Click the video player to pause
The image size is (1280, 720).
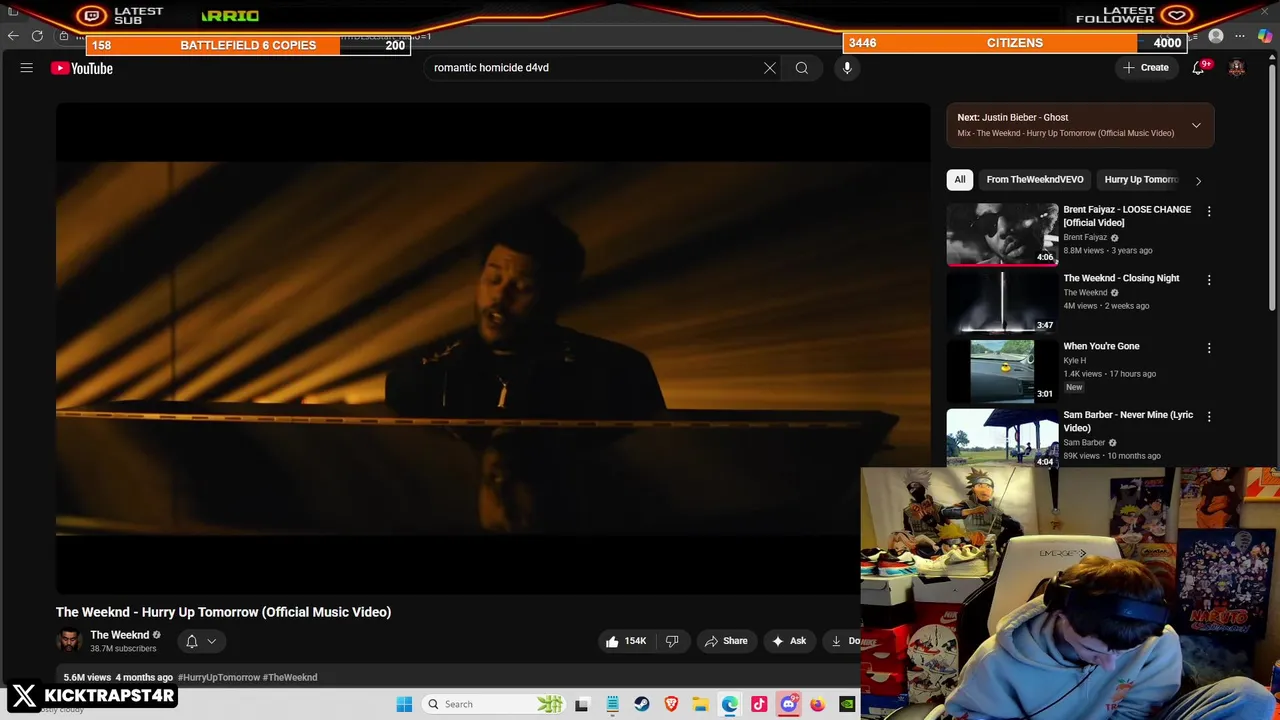[x=493, y=348]
